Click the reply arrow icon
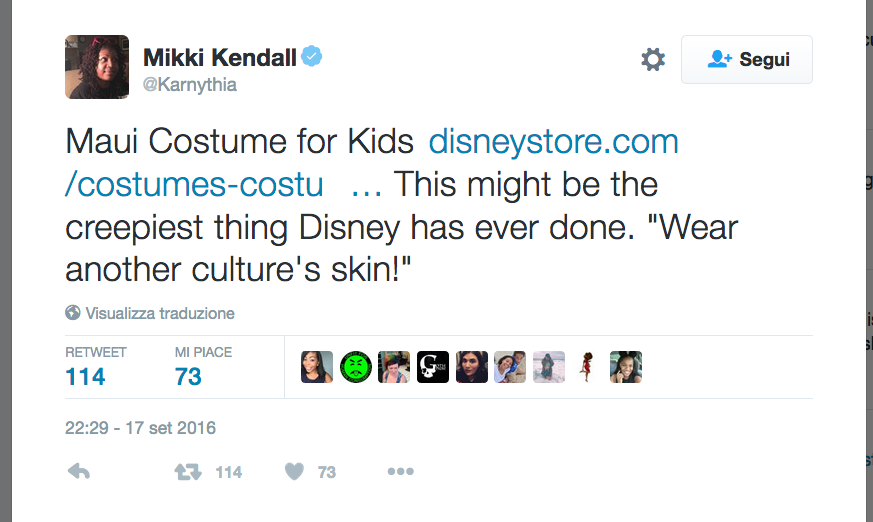This screenshot has width=873, height=522. click(78, 472)
